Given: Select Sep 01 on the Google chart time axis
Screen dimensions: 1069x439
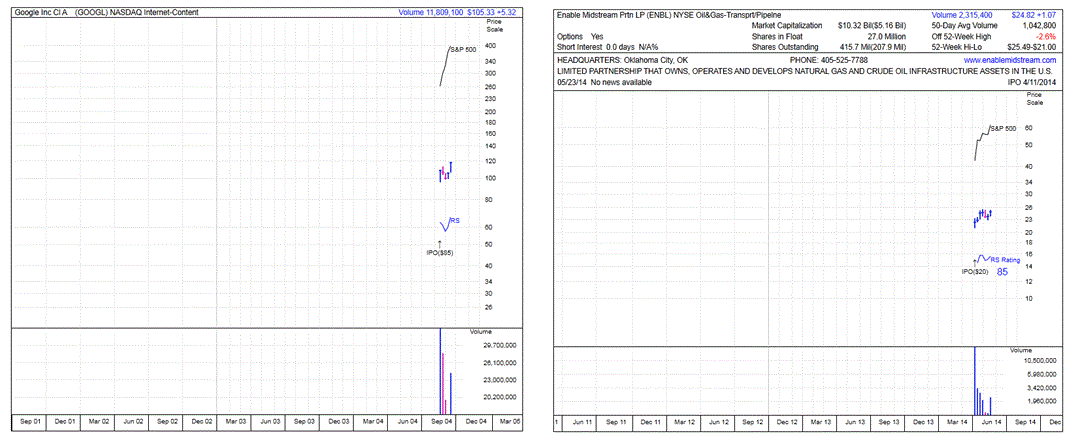Looking at the screenshot, I should pos(31,423).
